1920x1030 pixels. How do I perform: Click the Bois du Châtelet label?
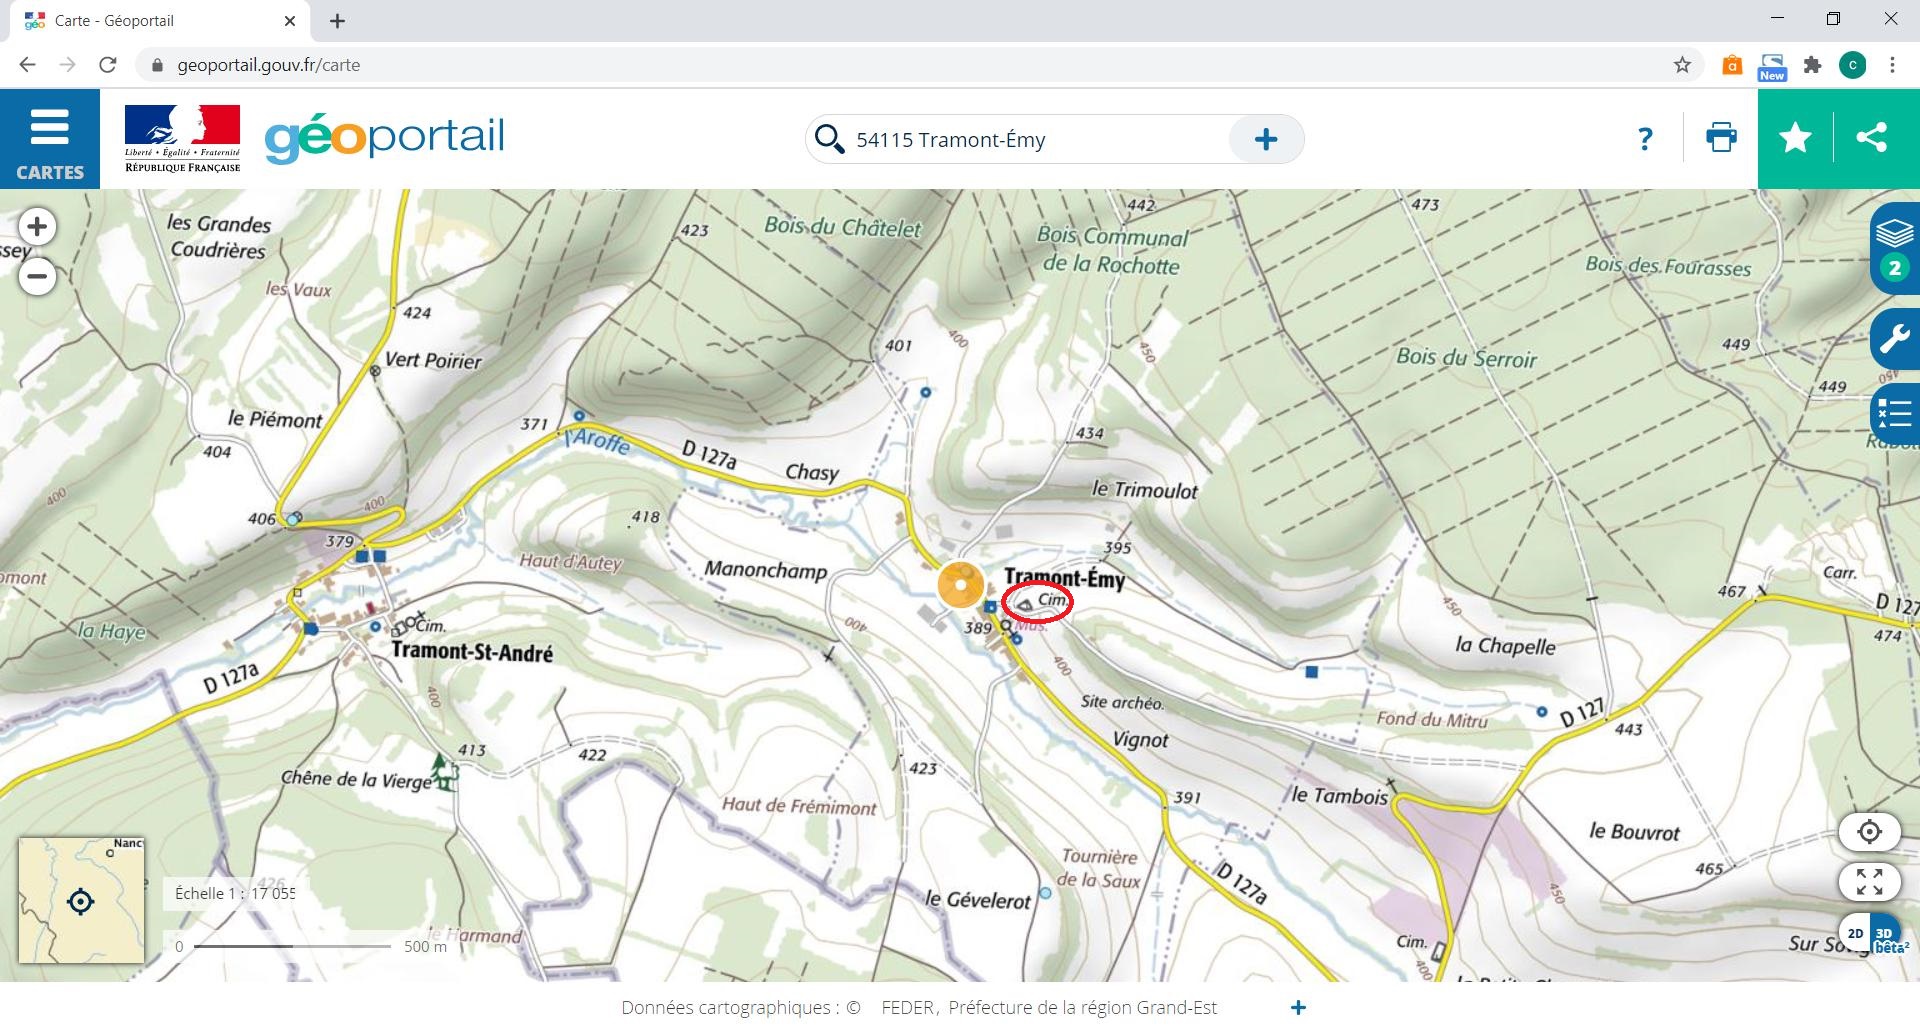843,227
